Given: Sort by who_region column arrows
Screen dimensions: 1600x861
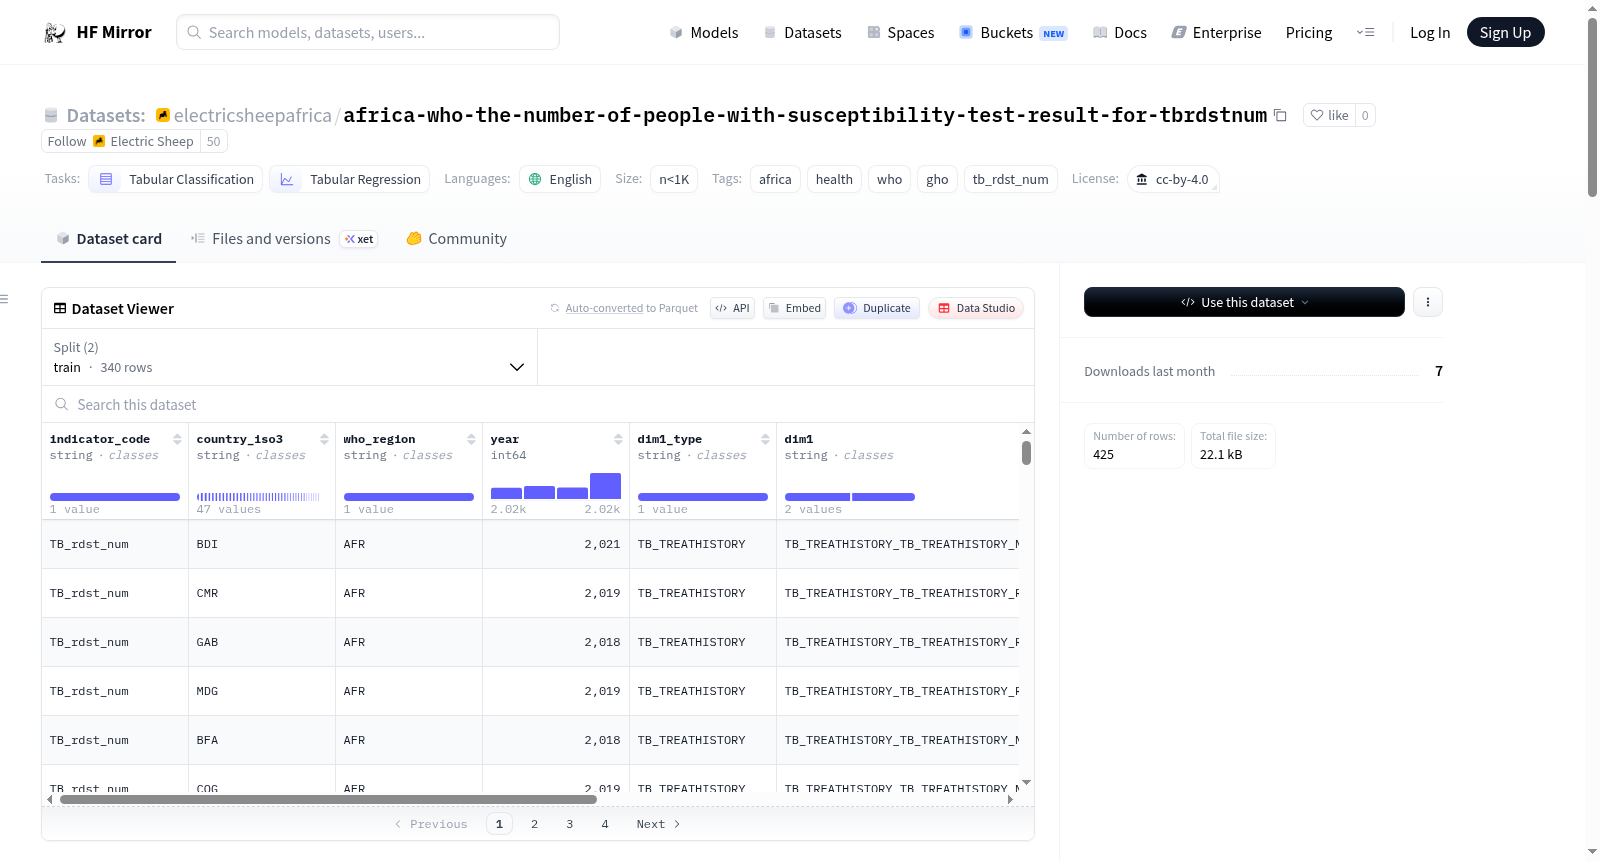Looking at the screenshot, I should [471, 440].
